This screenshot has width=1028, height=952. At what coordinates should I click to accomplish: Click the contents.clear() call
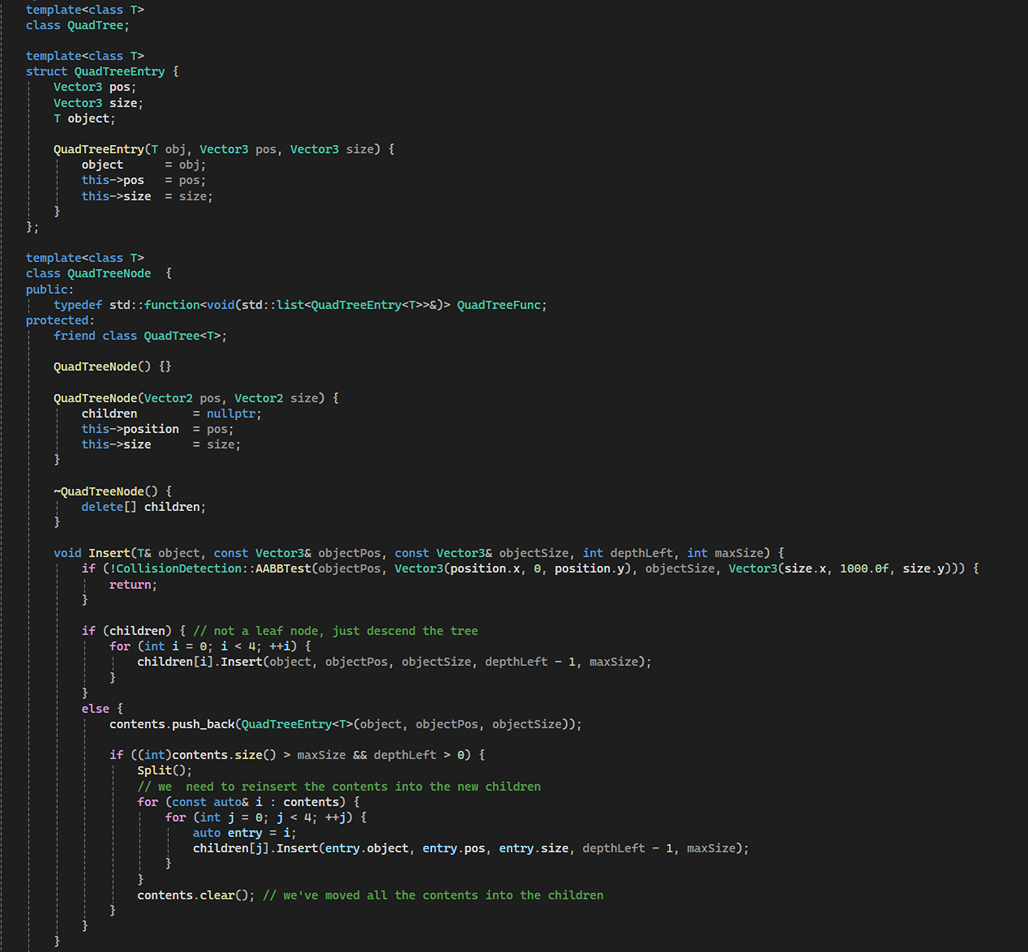(196, 895)
